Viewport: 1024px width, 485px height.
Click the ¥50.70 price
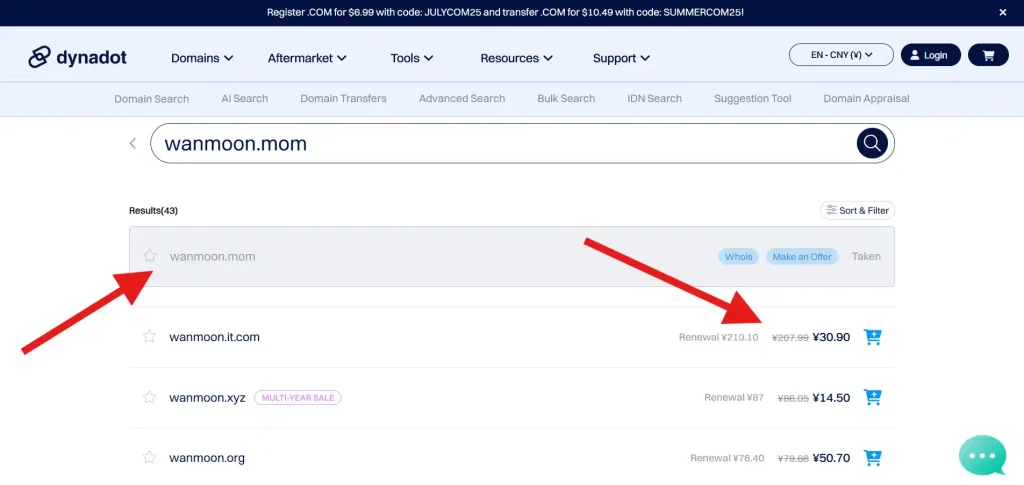point(831,458)
